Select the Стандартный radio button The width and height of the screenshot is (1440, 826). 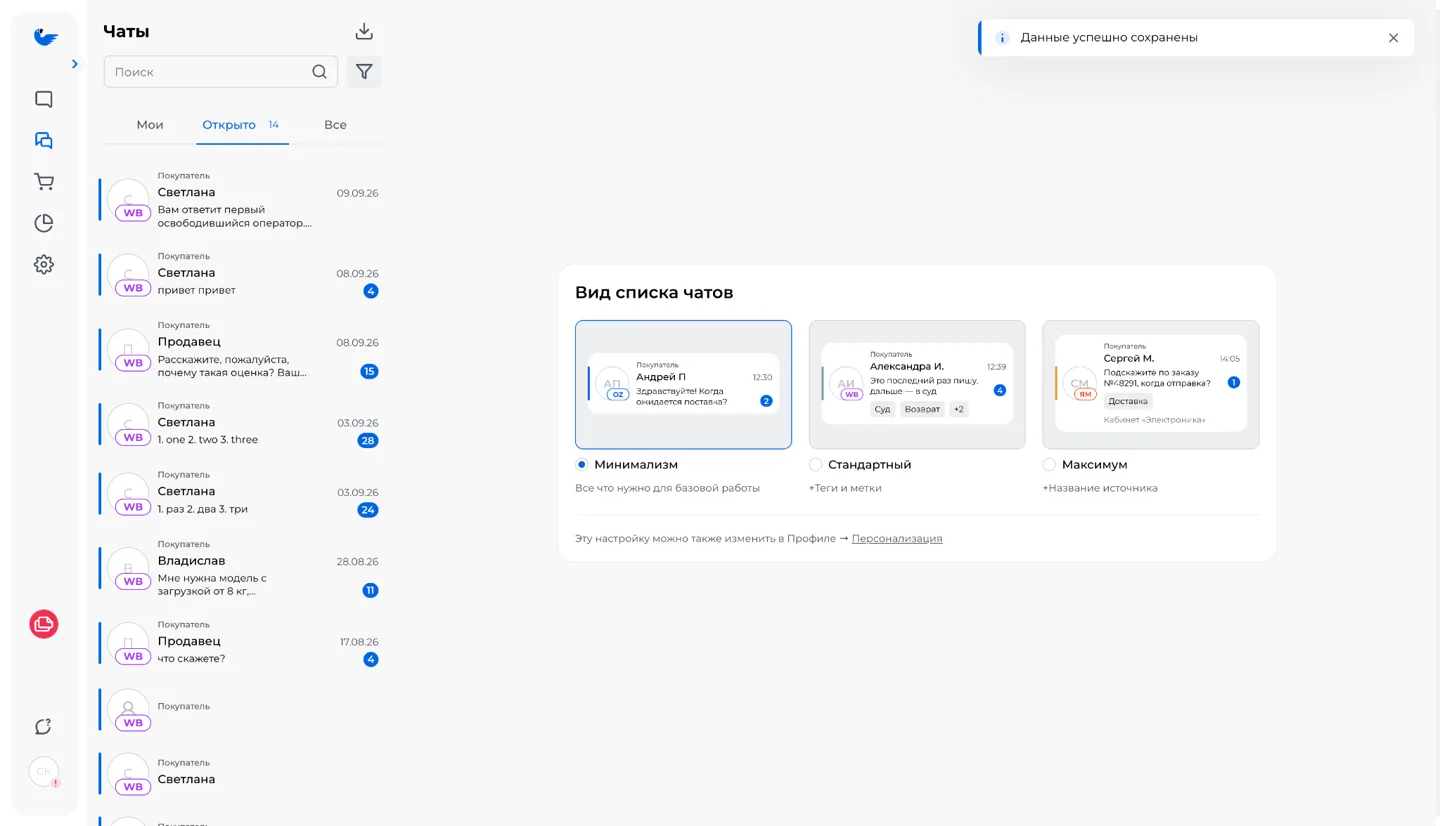pyautogui.click(x=815, y=464)
